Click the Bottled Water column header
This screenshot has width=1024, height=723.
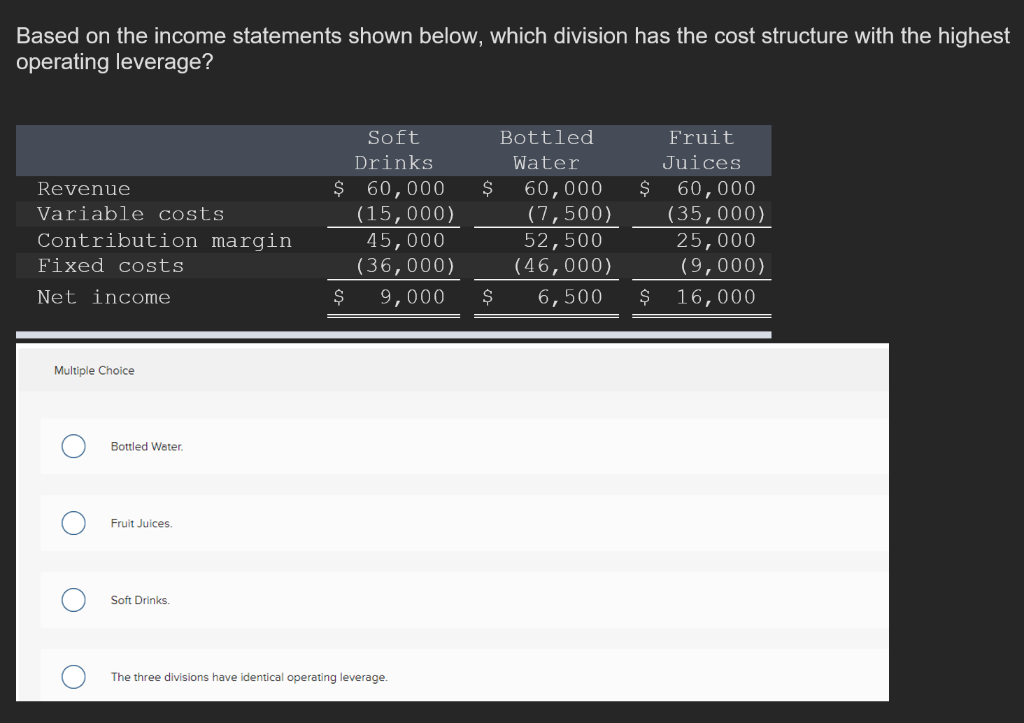(x=546, y=150)
